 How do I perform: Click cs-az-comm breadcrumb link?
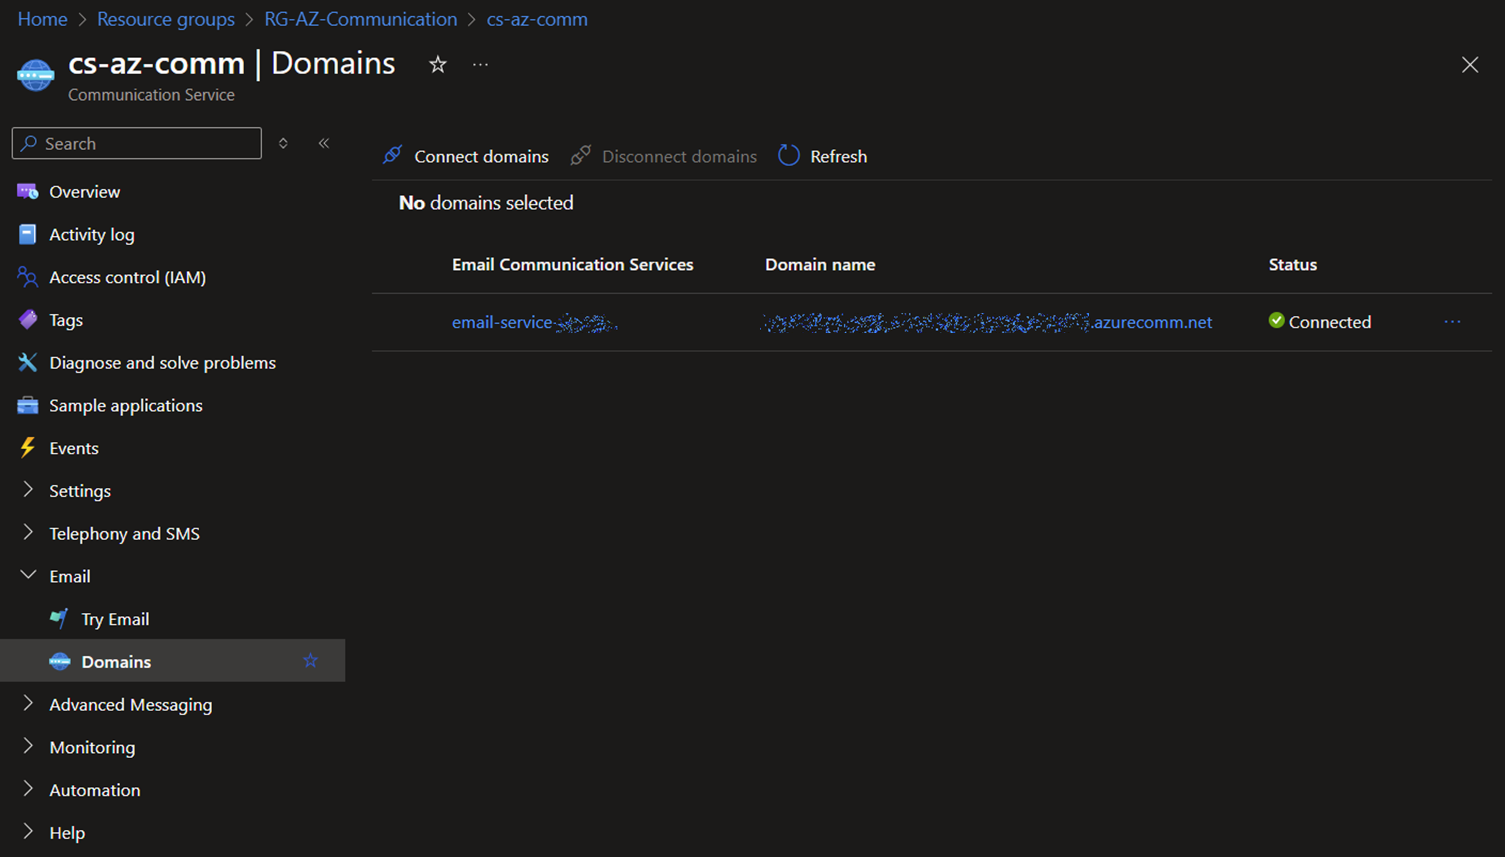tap(537, 19)
